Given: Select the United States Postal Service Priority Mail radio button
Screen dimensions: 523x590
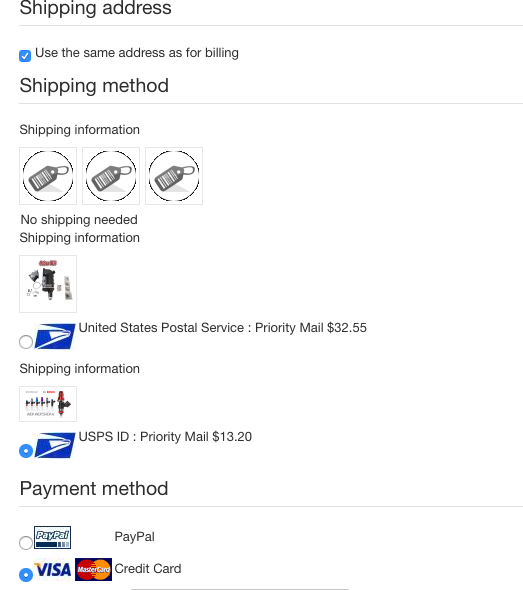Looking at the screenshot, I should (x=26, y=342).
